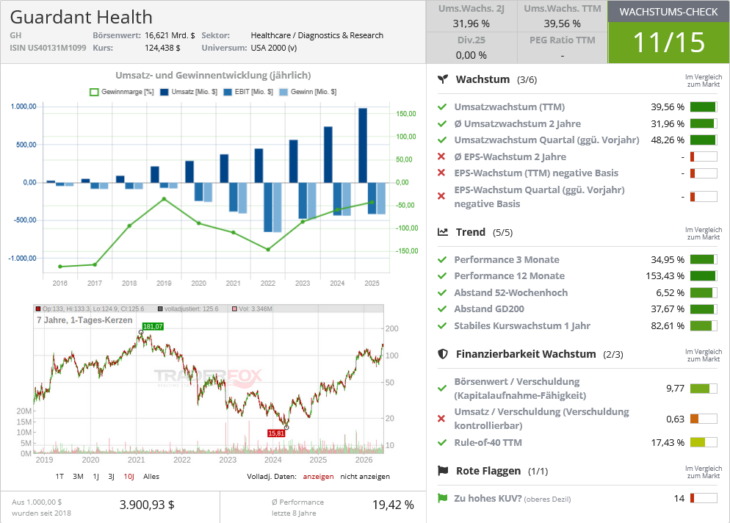
Task: Toggle the Gewinnmarge [%] legend entry
Action: [122, 92]
